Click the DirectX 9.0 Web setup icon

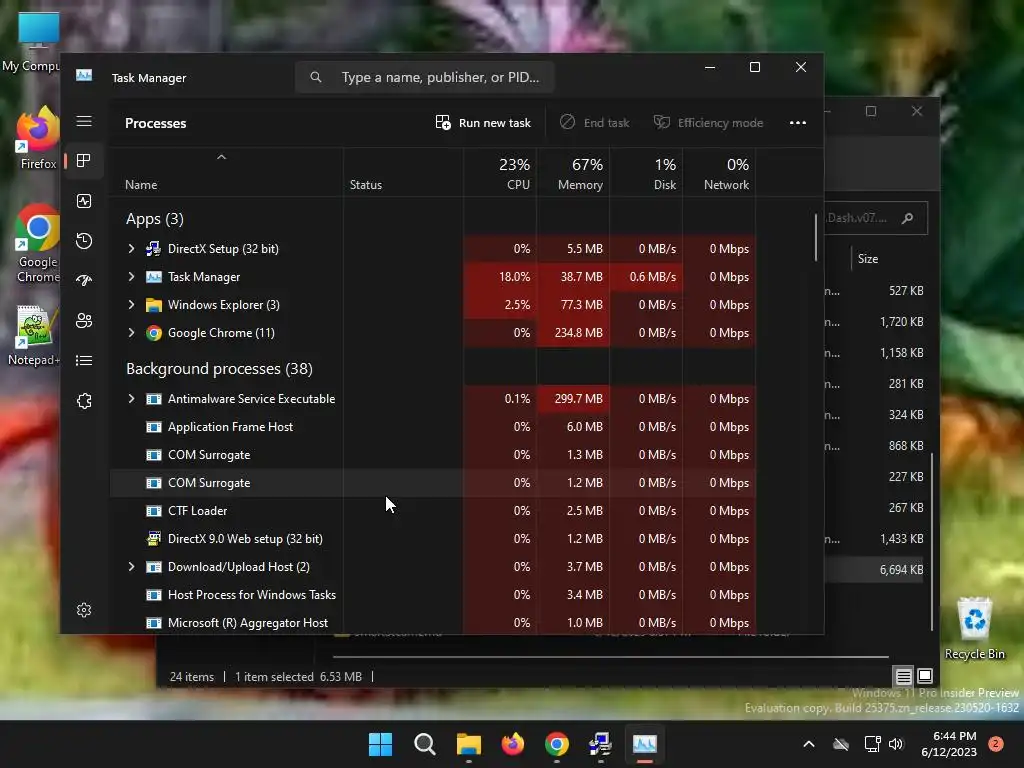[x=153, y=539]
